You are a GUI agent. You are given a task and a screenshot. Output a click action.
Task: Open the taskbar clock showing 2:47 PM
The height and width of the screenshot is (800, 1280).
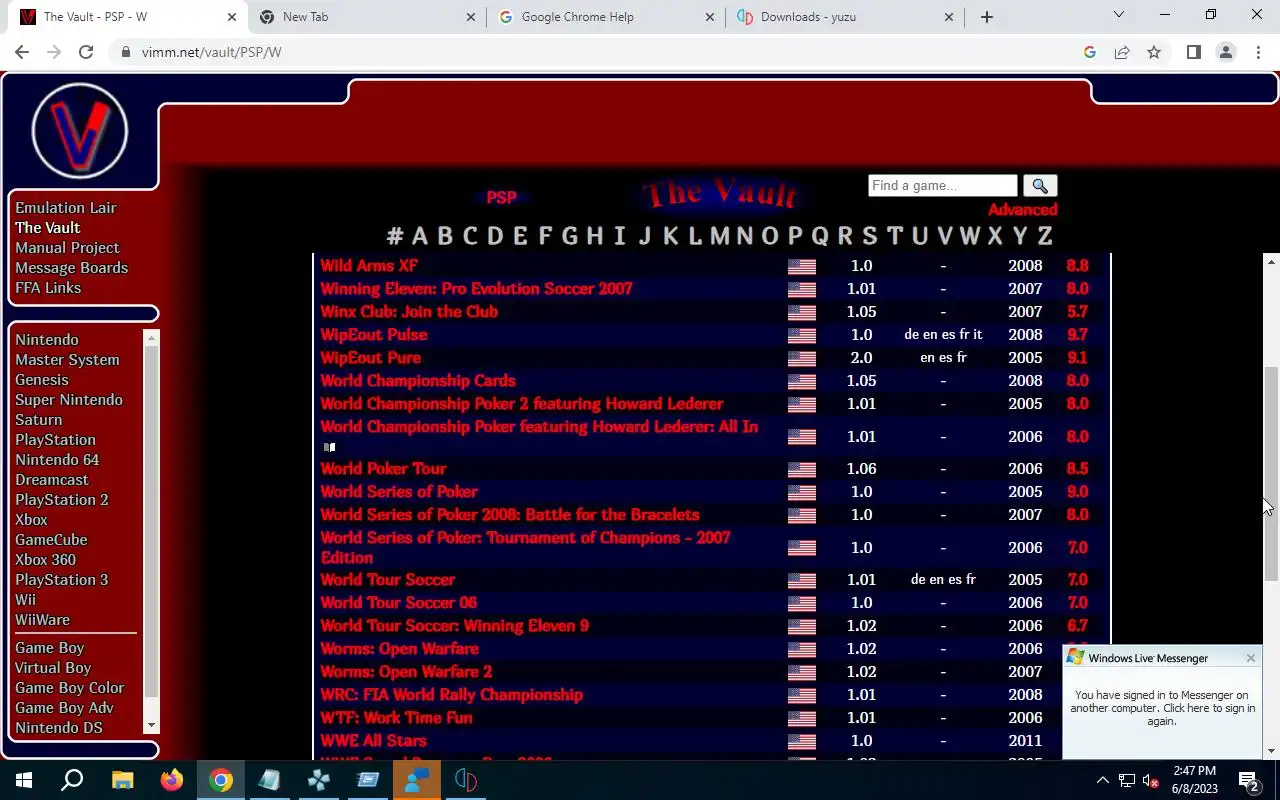[1195, 780]
